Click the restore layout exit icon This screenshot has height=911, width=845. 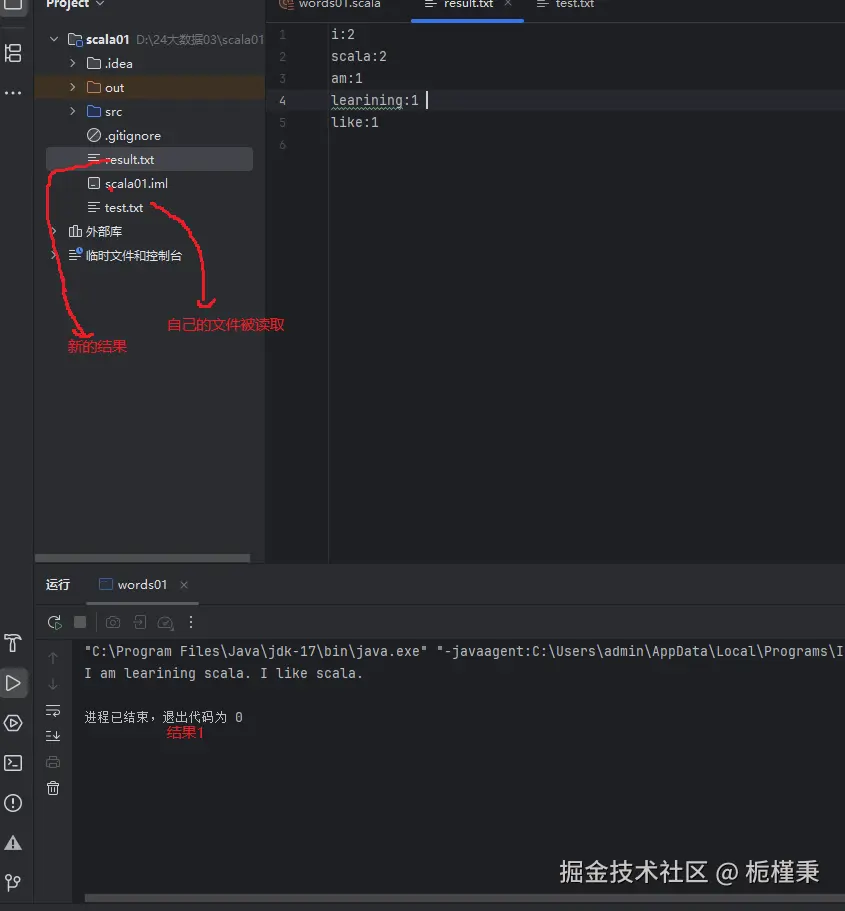pyautogui.click(x=139, y=623)
